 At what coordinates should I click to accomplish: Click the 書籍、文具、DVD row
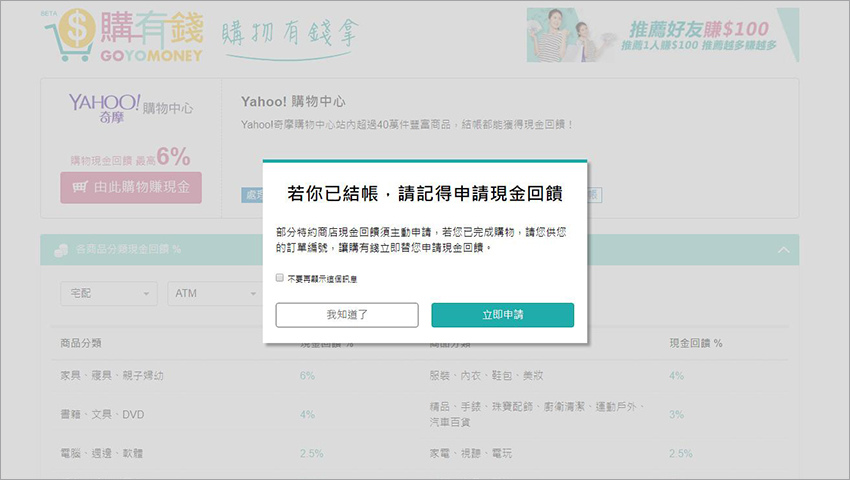(102, 414)
